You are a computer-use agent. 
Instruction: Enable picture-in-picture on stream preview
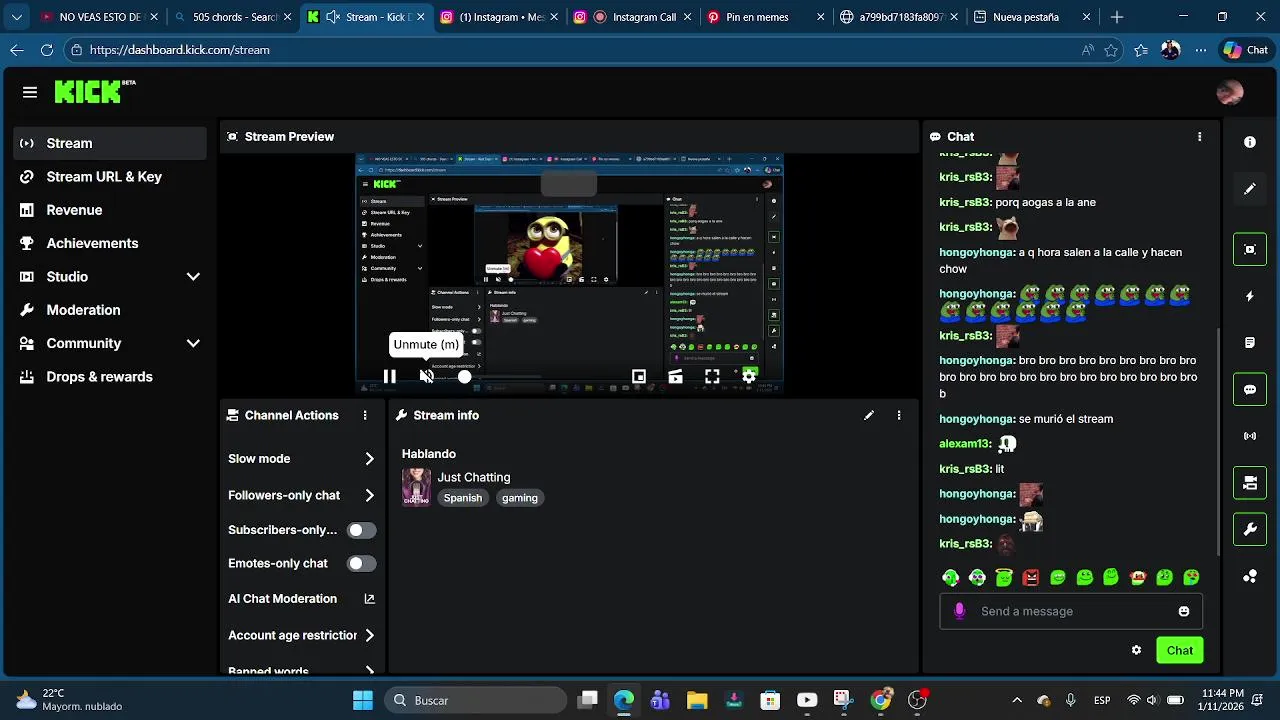639,377
